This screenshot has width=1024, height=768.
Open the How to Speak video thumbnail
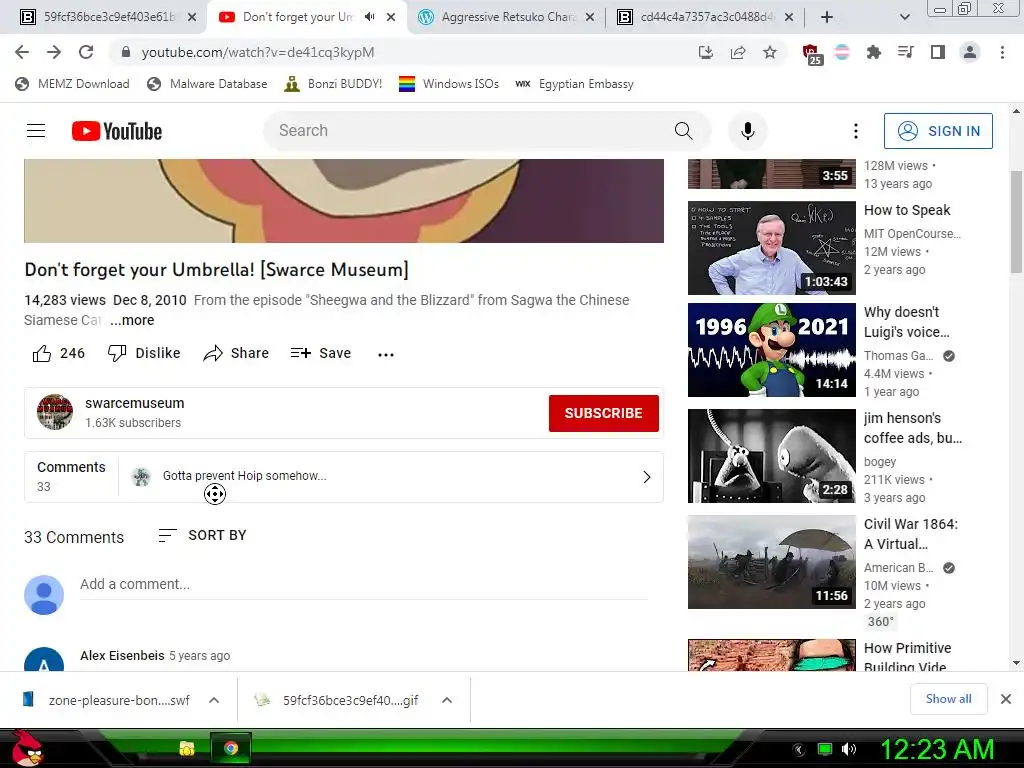point(771,248)
